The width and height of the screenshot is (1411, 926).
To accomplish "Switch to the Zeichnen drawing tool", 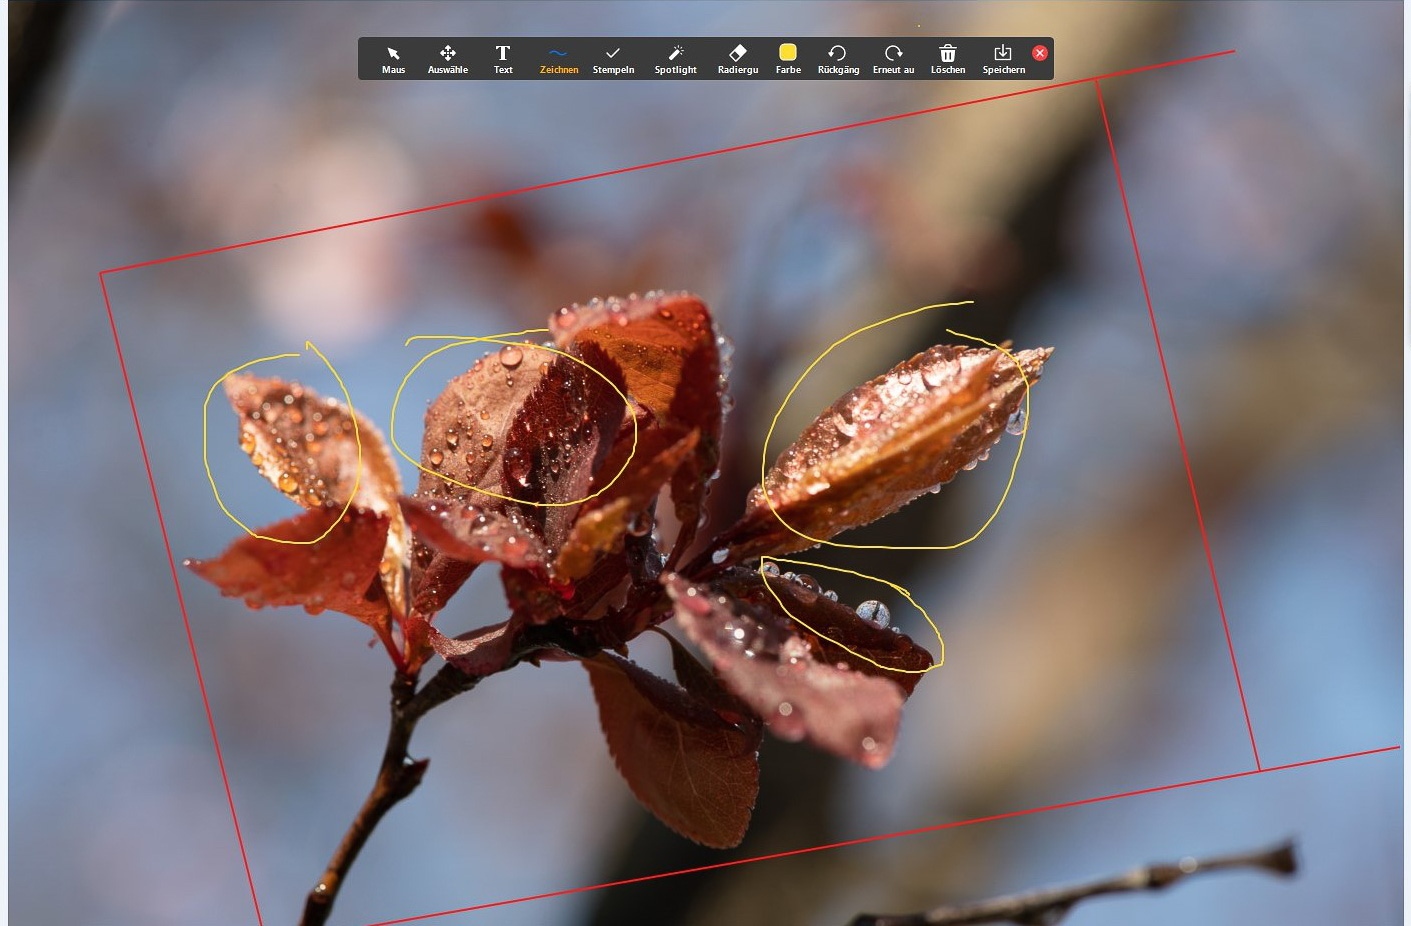I will coord(558,58).
